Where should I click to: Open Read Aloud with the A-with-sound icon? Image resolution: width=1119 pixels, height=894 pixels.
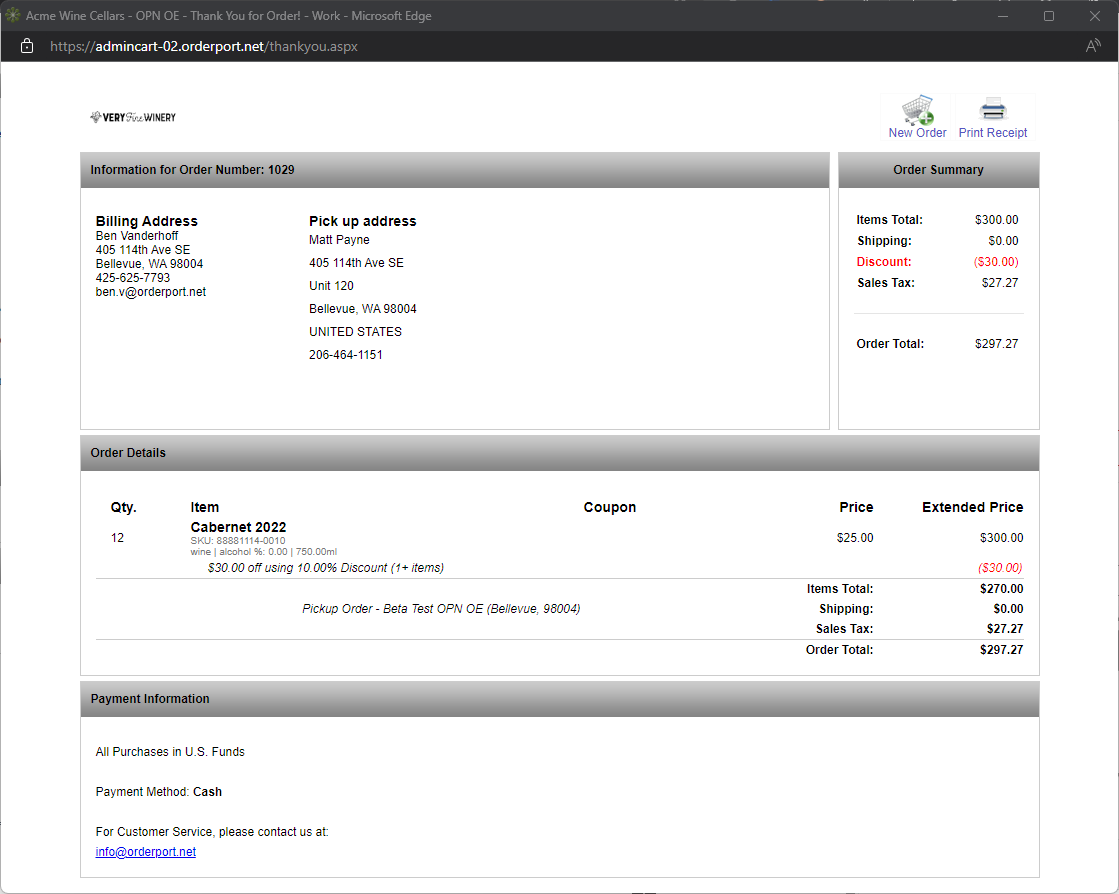(x=1092, y=45)
